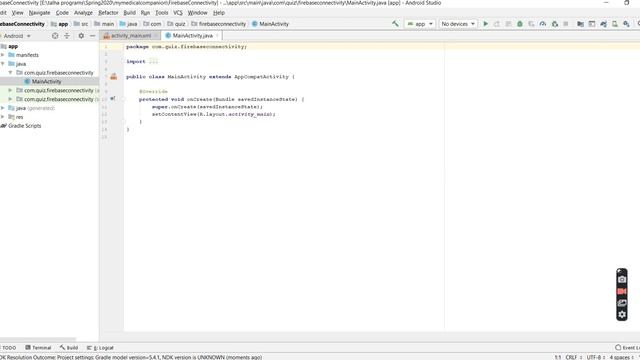The image size is (640, 360).
Task: Open the AVD Manager device icon
Action: [x=615, y=24]
